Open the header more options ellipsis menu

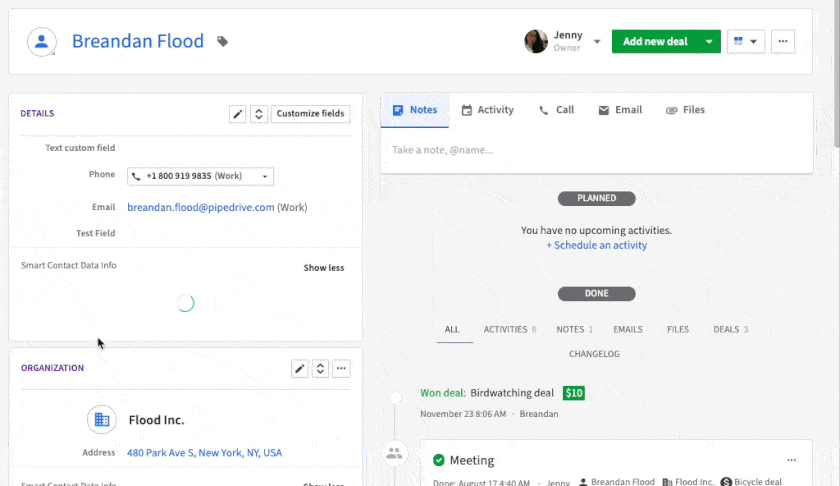783,41
